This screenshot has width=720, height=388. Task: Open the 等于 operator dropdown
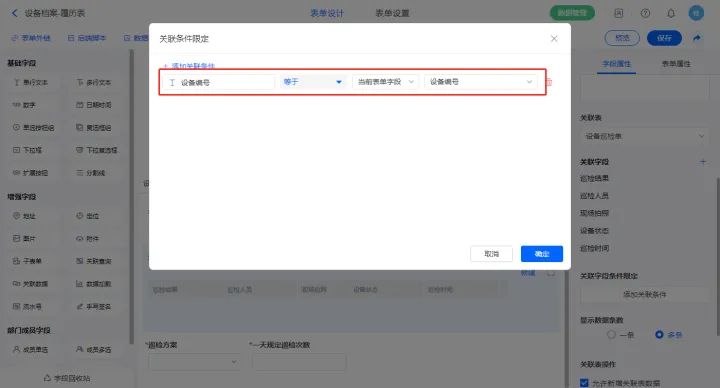coord(313,82)
